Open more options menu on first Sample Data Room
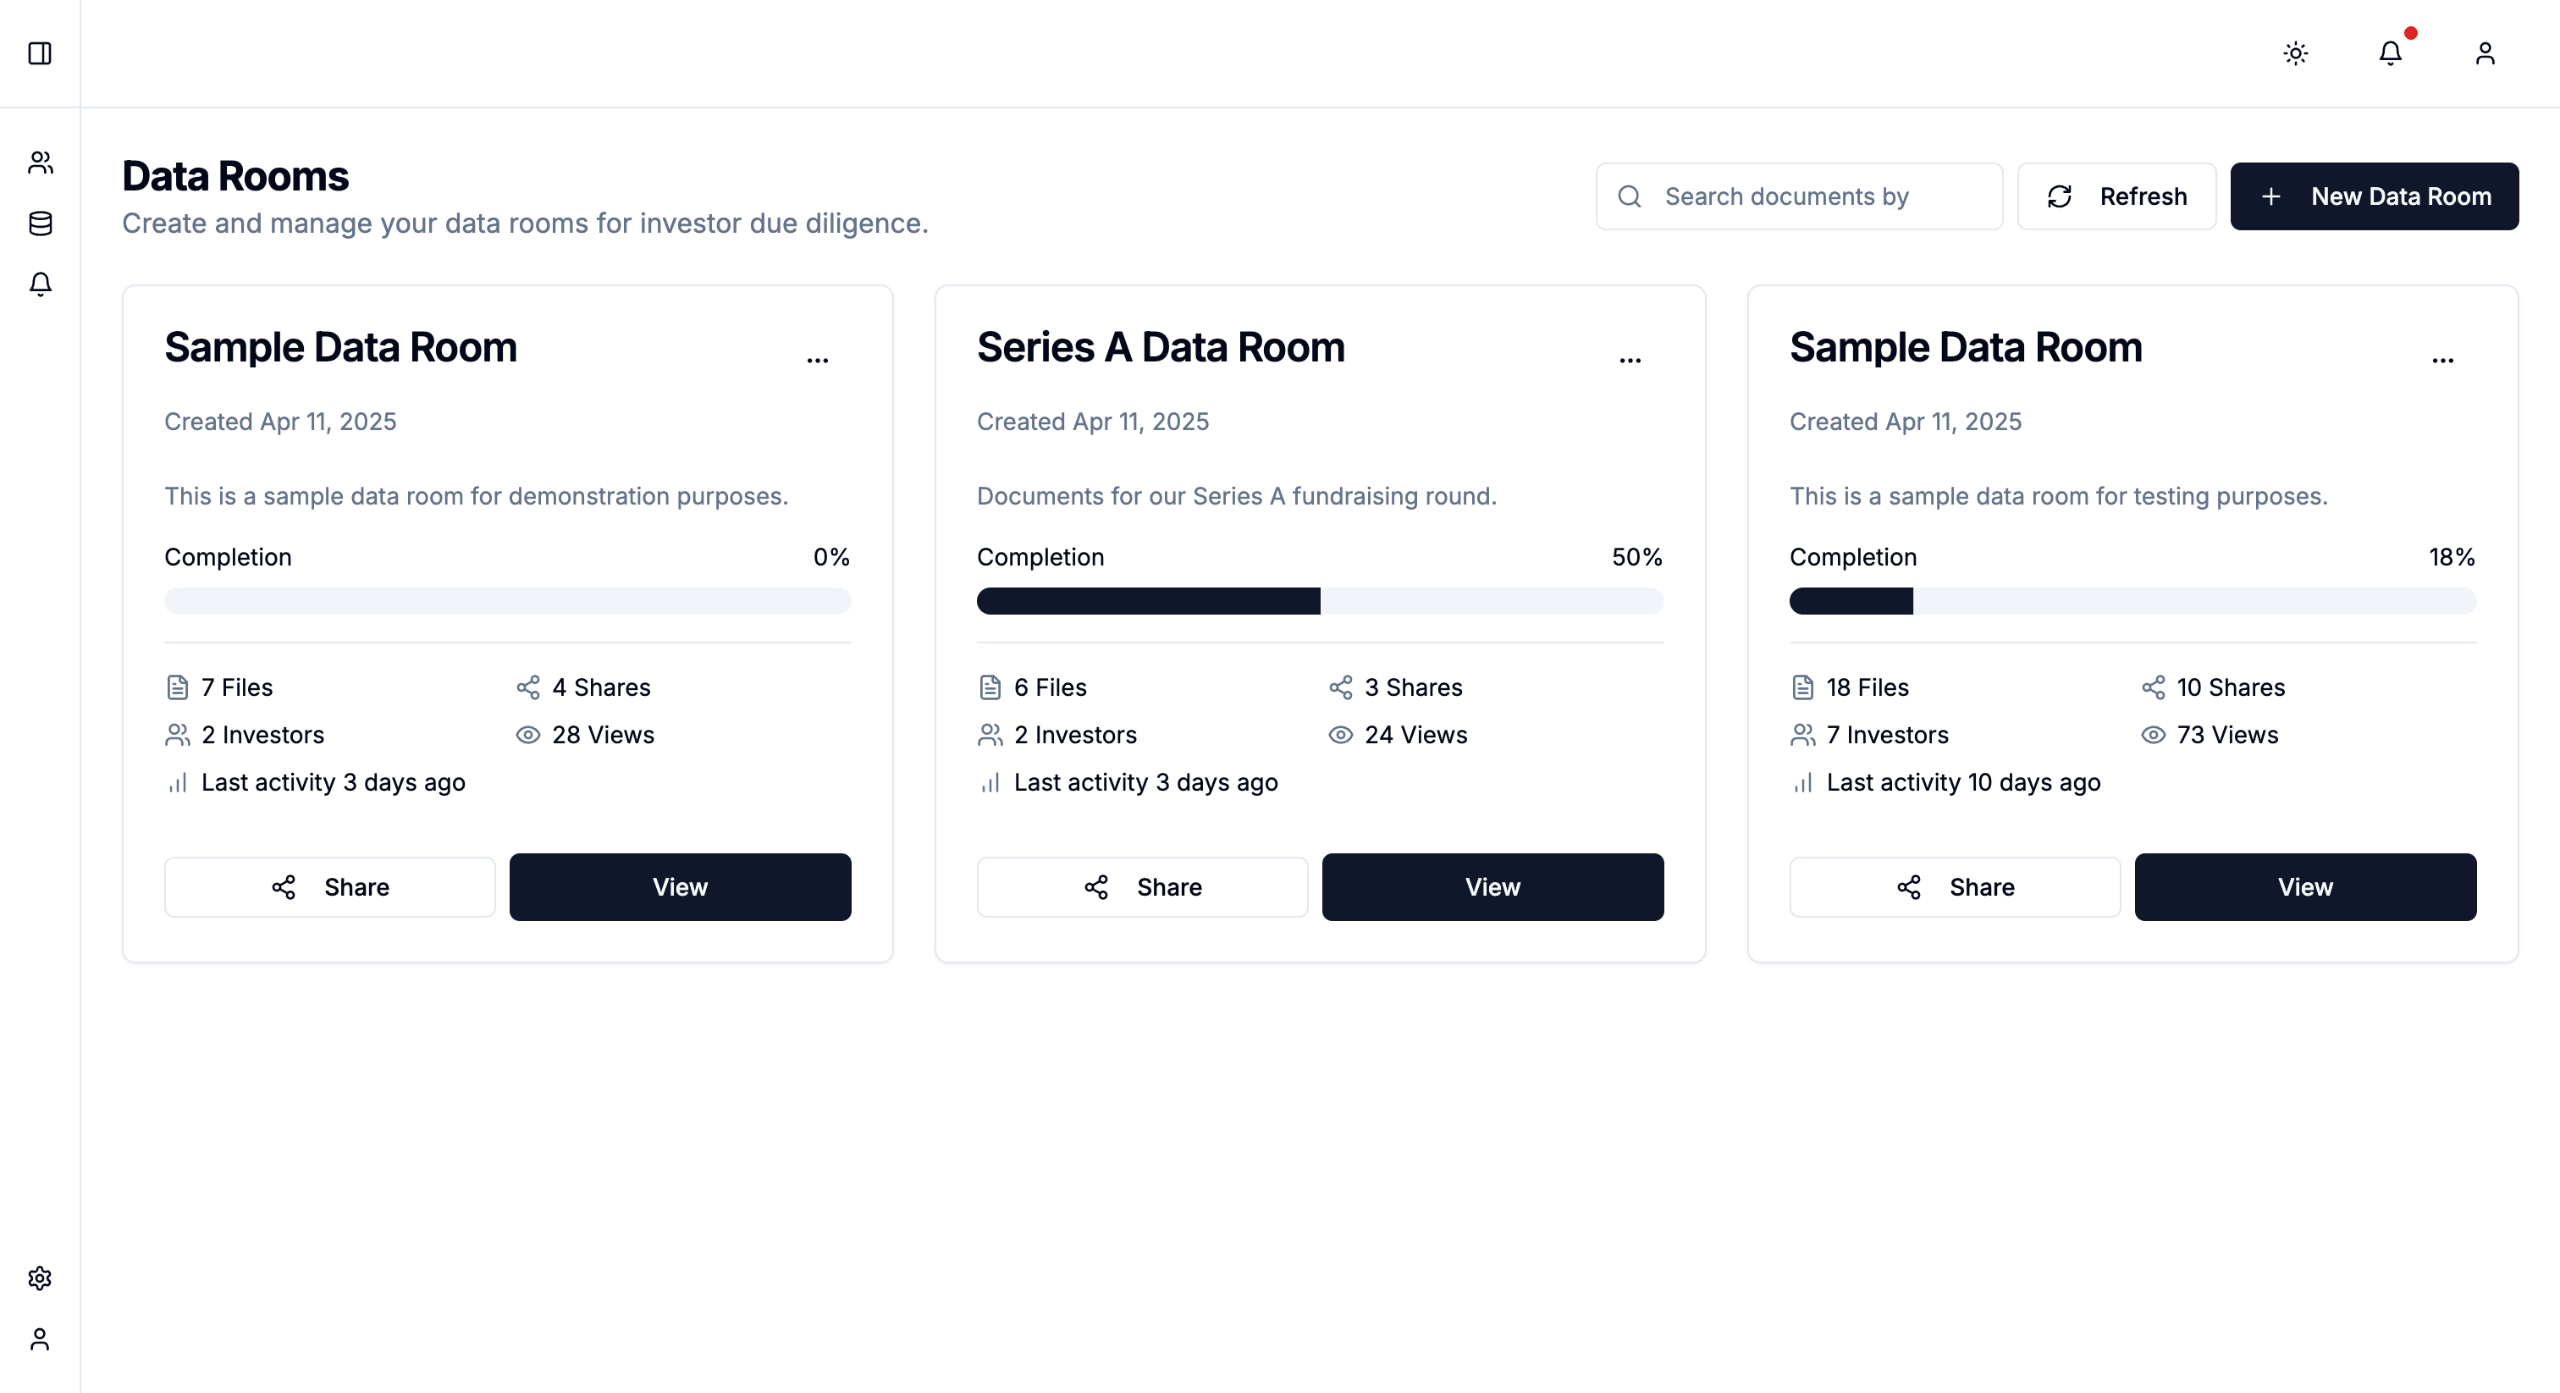The height and width of the screenshot is (1393, 2560). click(x=817, y=360)
